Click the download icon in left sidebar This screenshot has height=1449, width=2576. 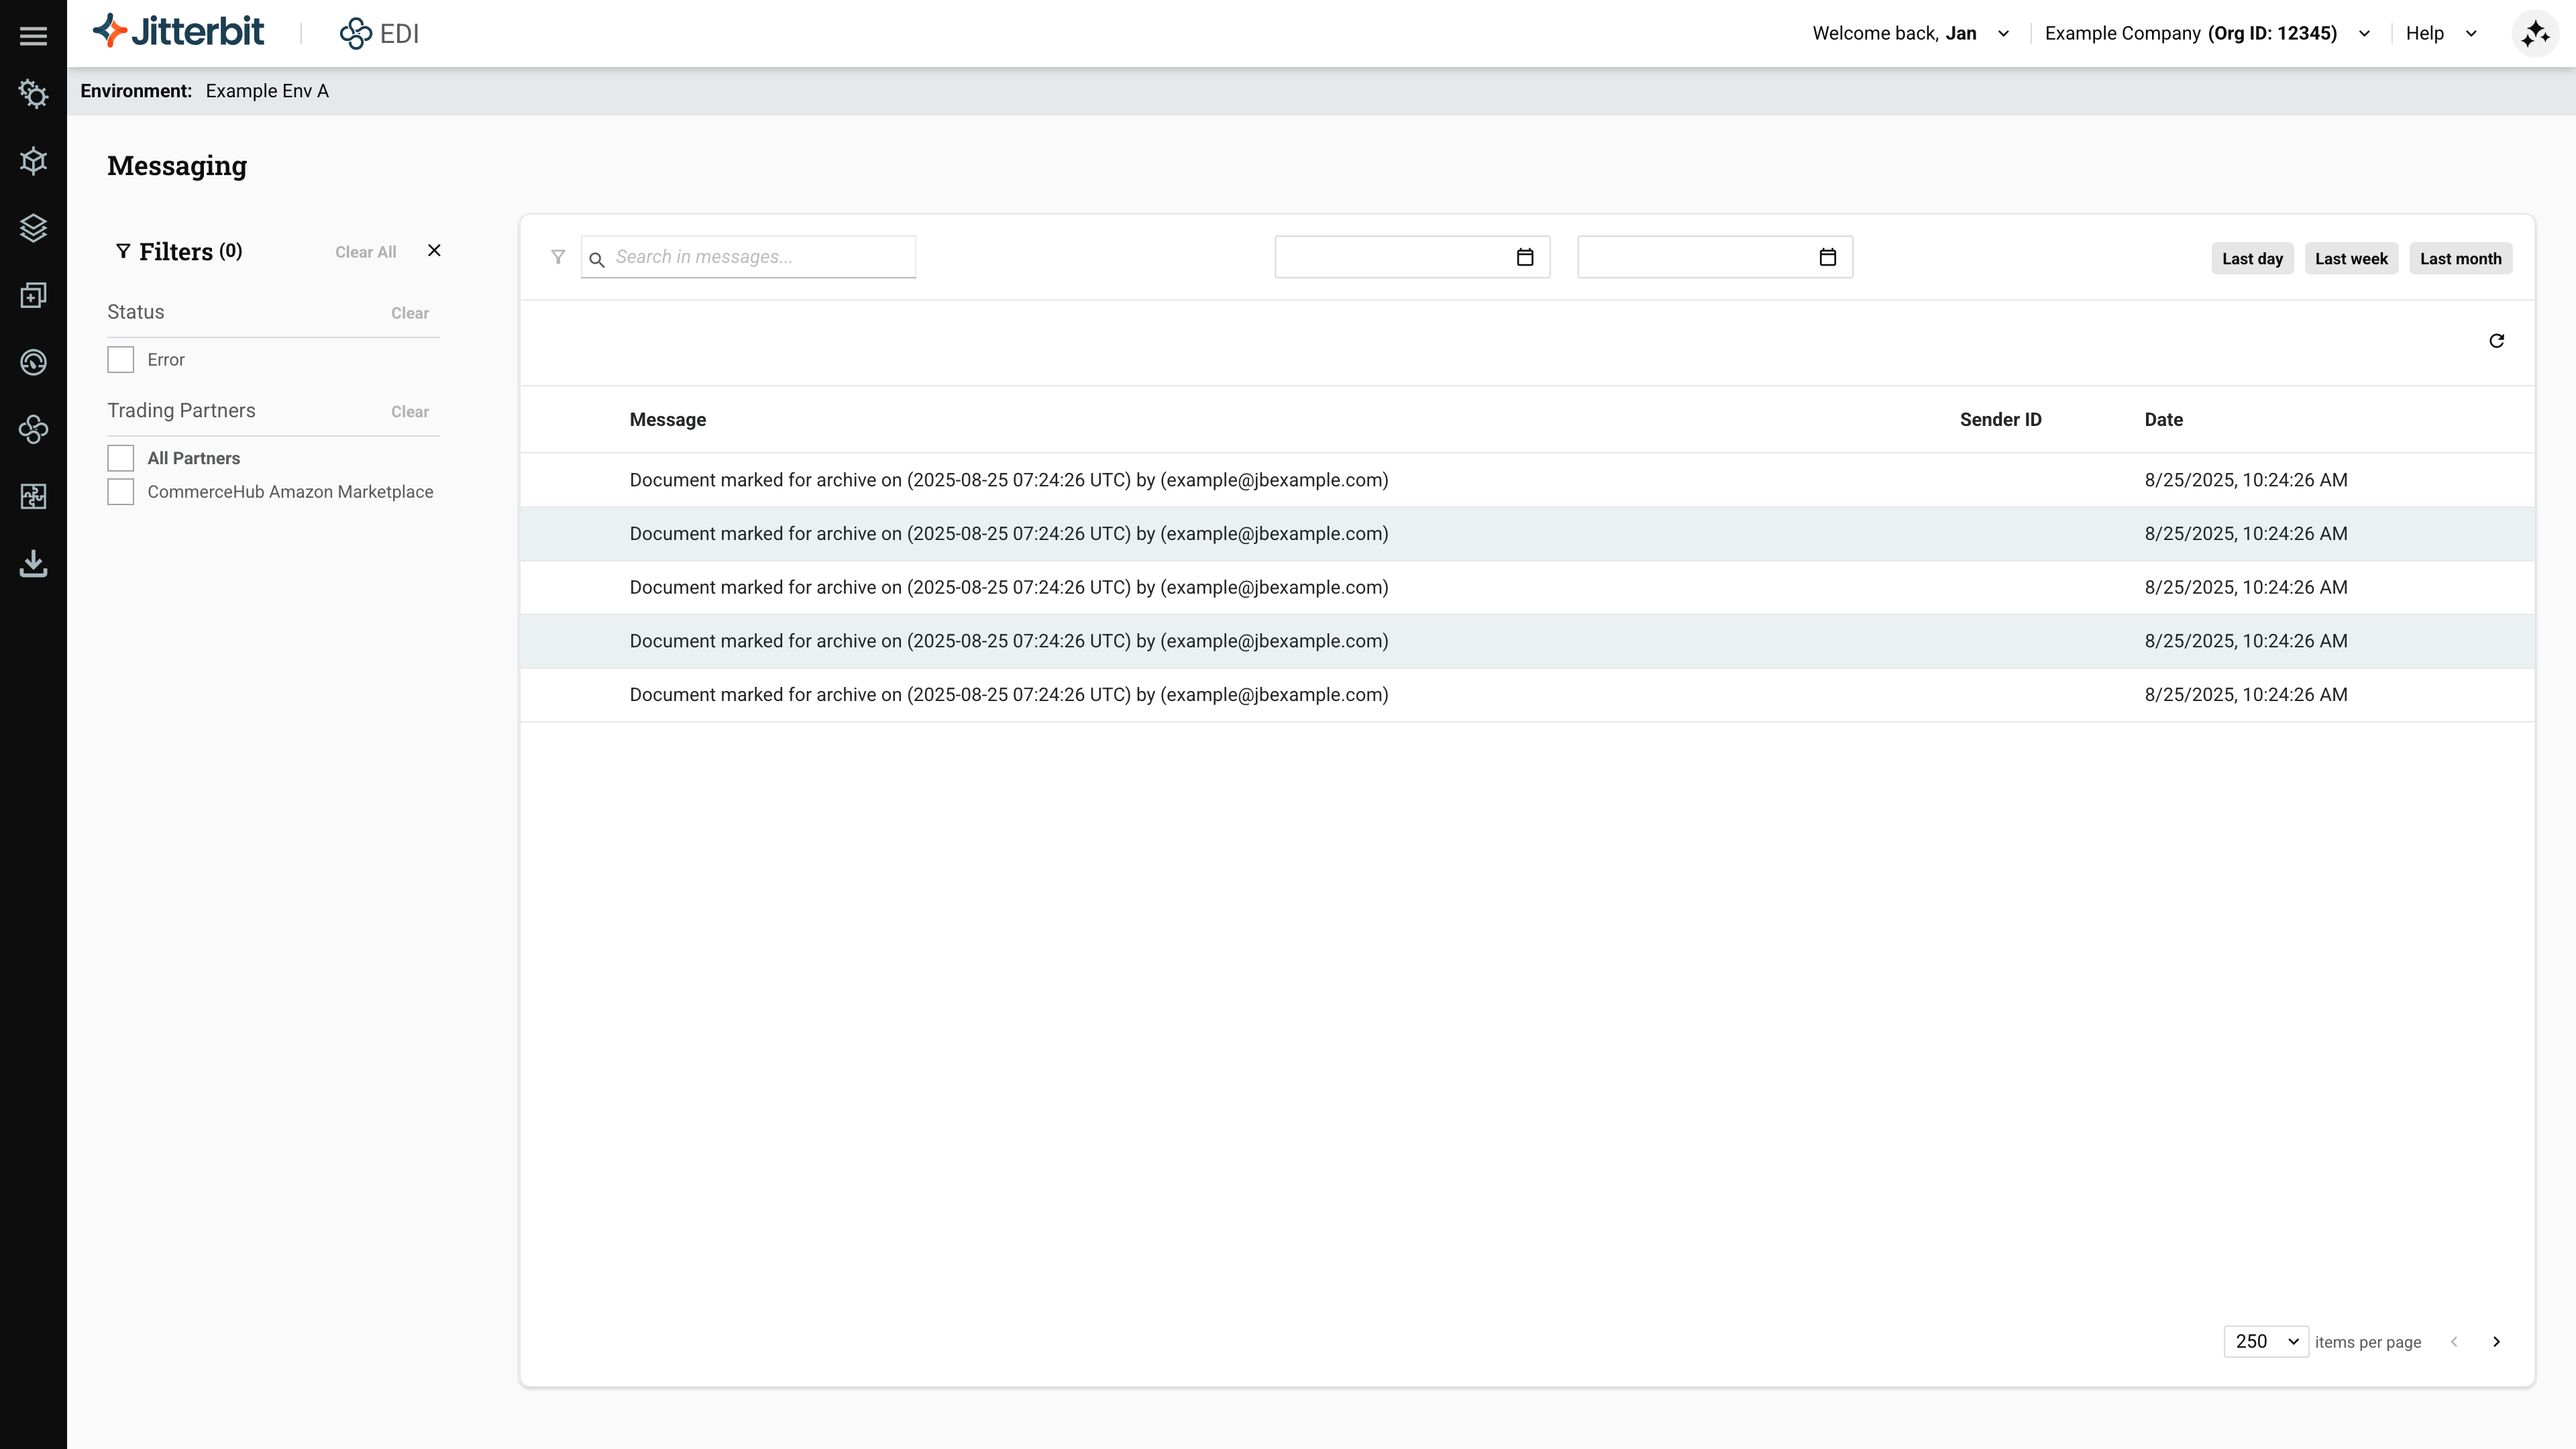click(33, 563)
